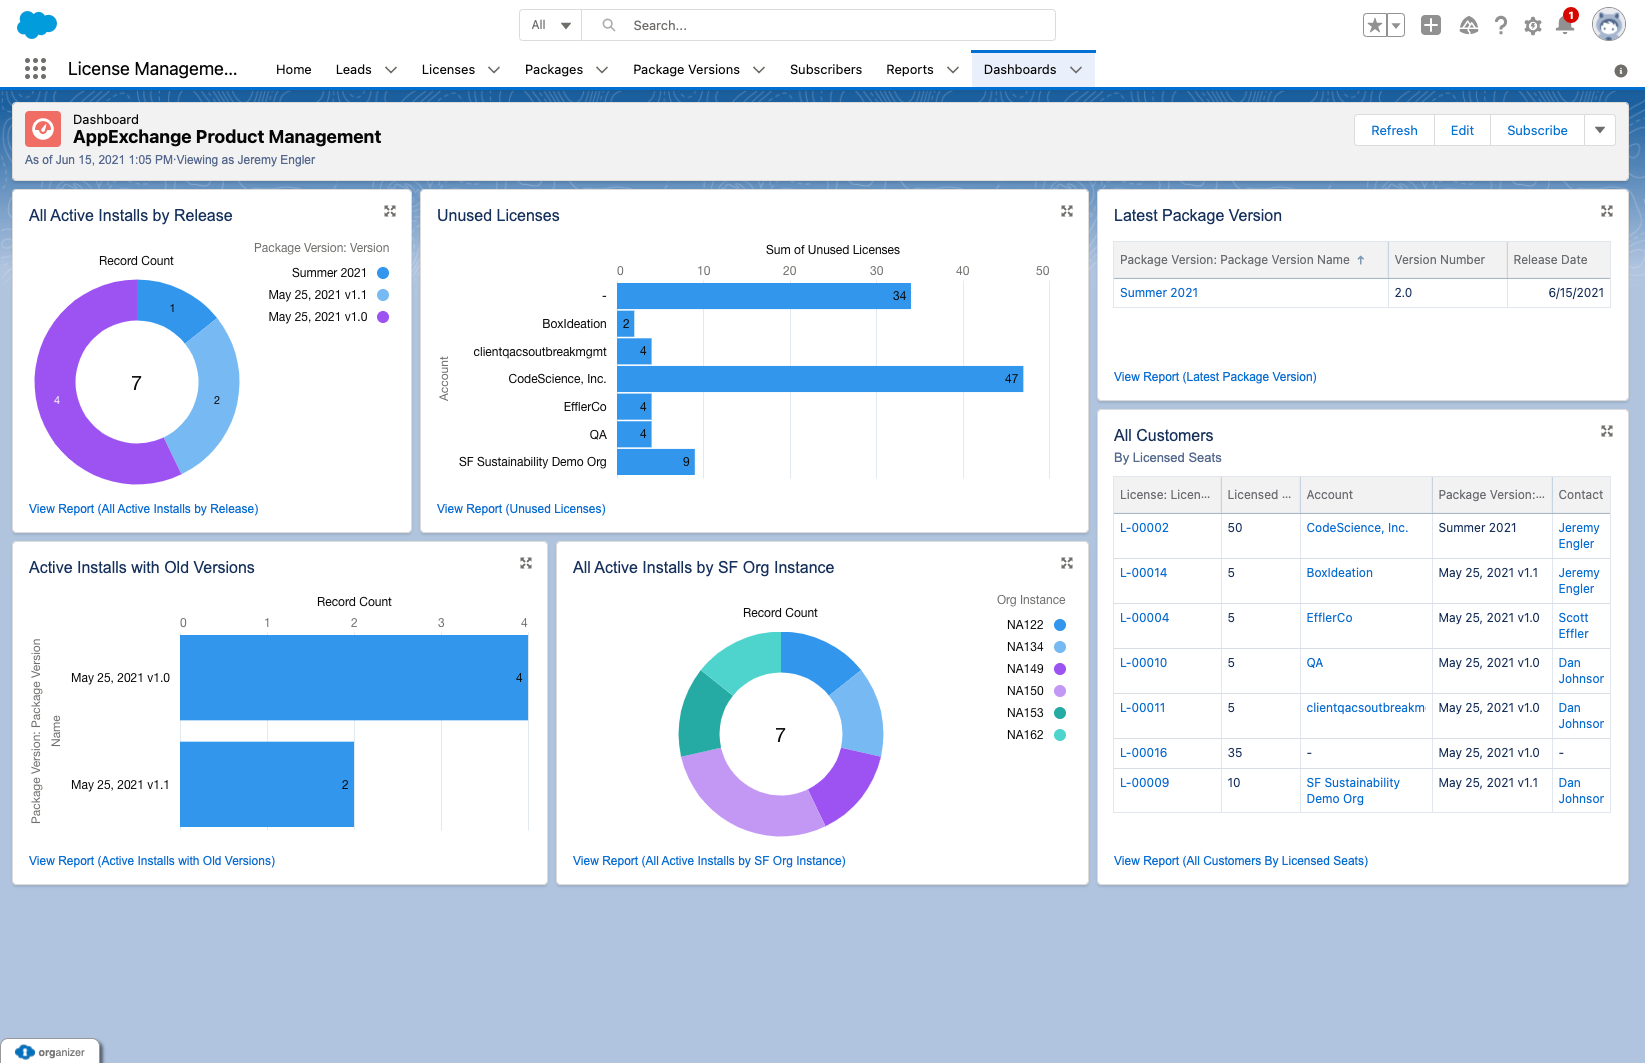Open View Report (Active Installs with Old Versions)
The image size is (1645, 1063).
click(x=152, y=861)
